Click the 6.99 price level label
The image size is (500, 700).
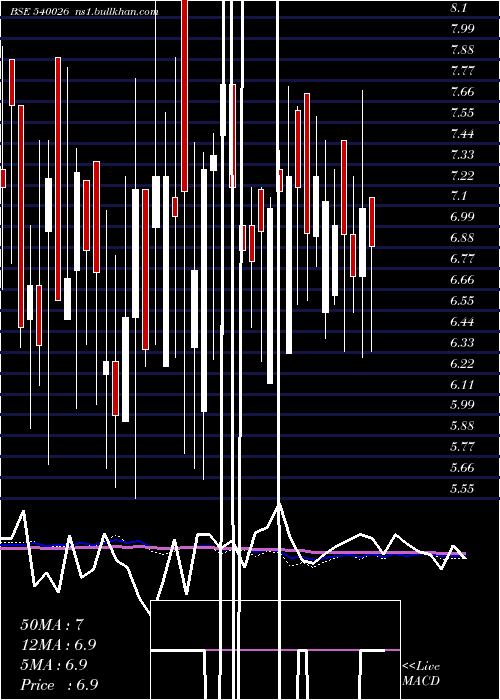[462, 217]
